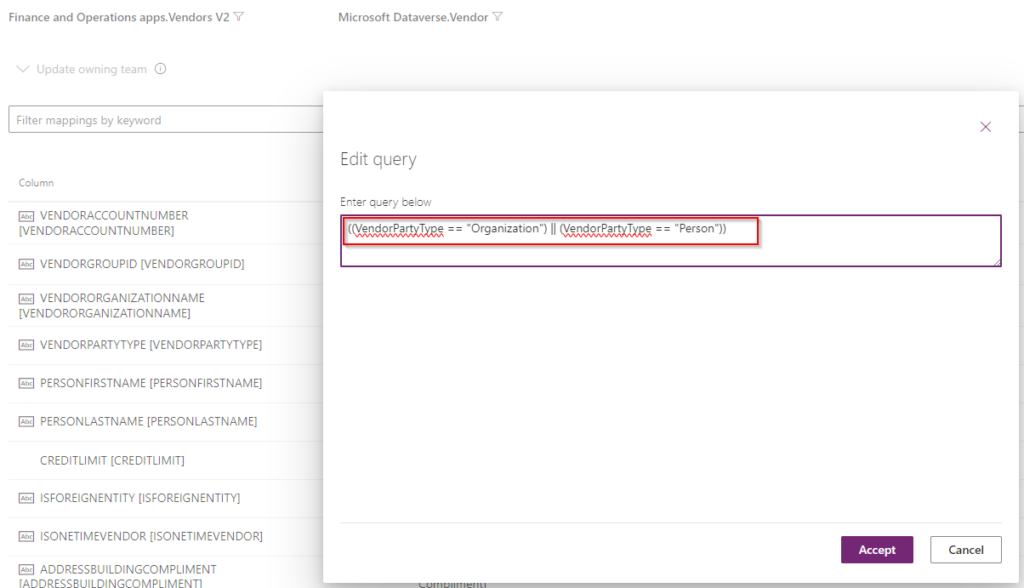The image size is (1024, 588).
Task: Select ISONETIMEVENDOR [ISONETIMEVENDOR] row text
Action: 151,536
